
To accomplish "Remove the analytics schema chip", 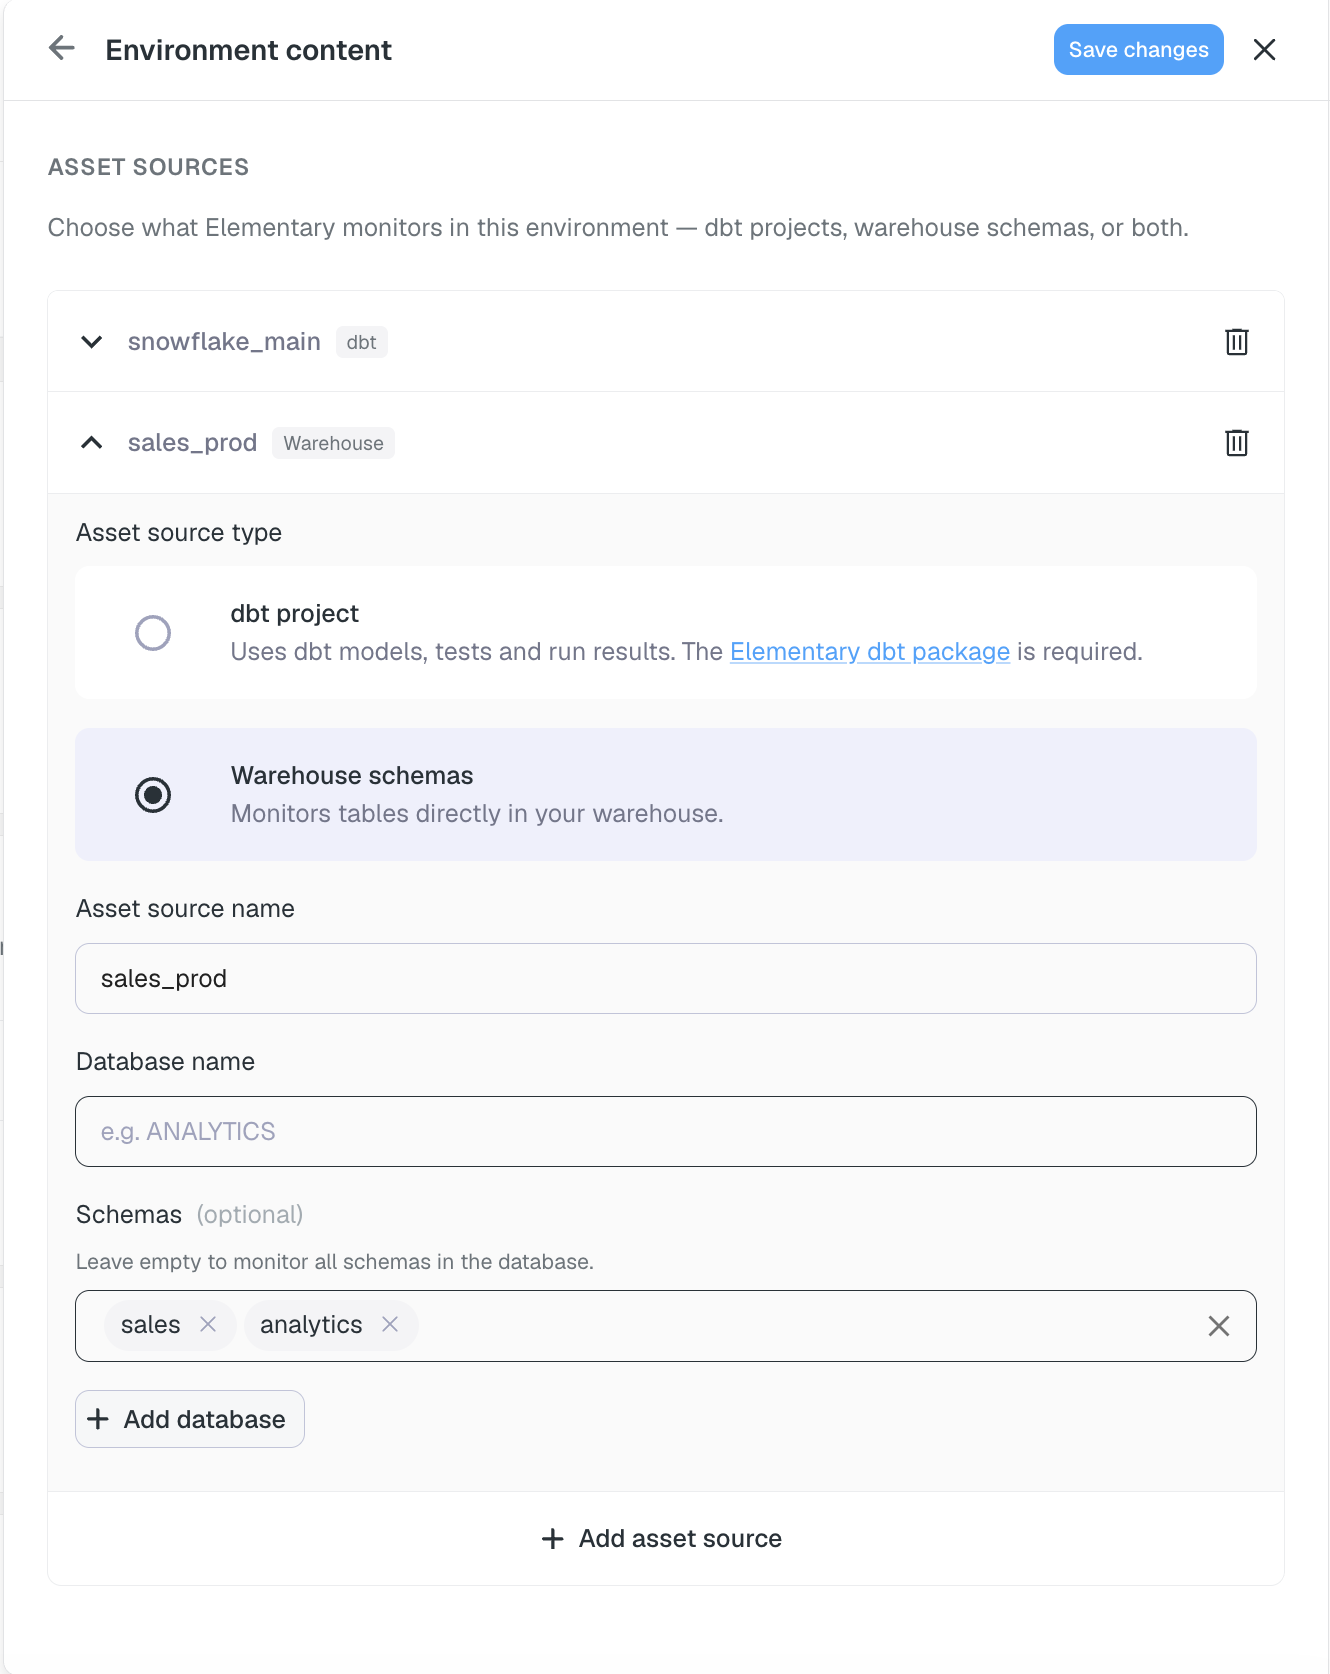I will coord(390,1324).
